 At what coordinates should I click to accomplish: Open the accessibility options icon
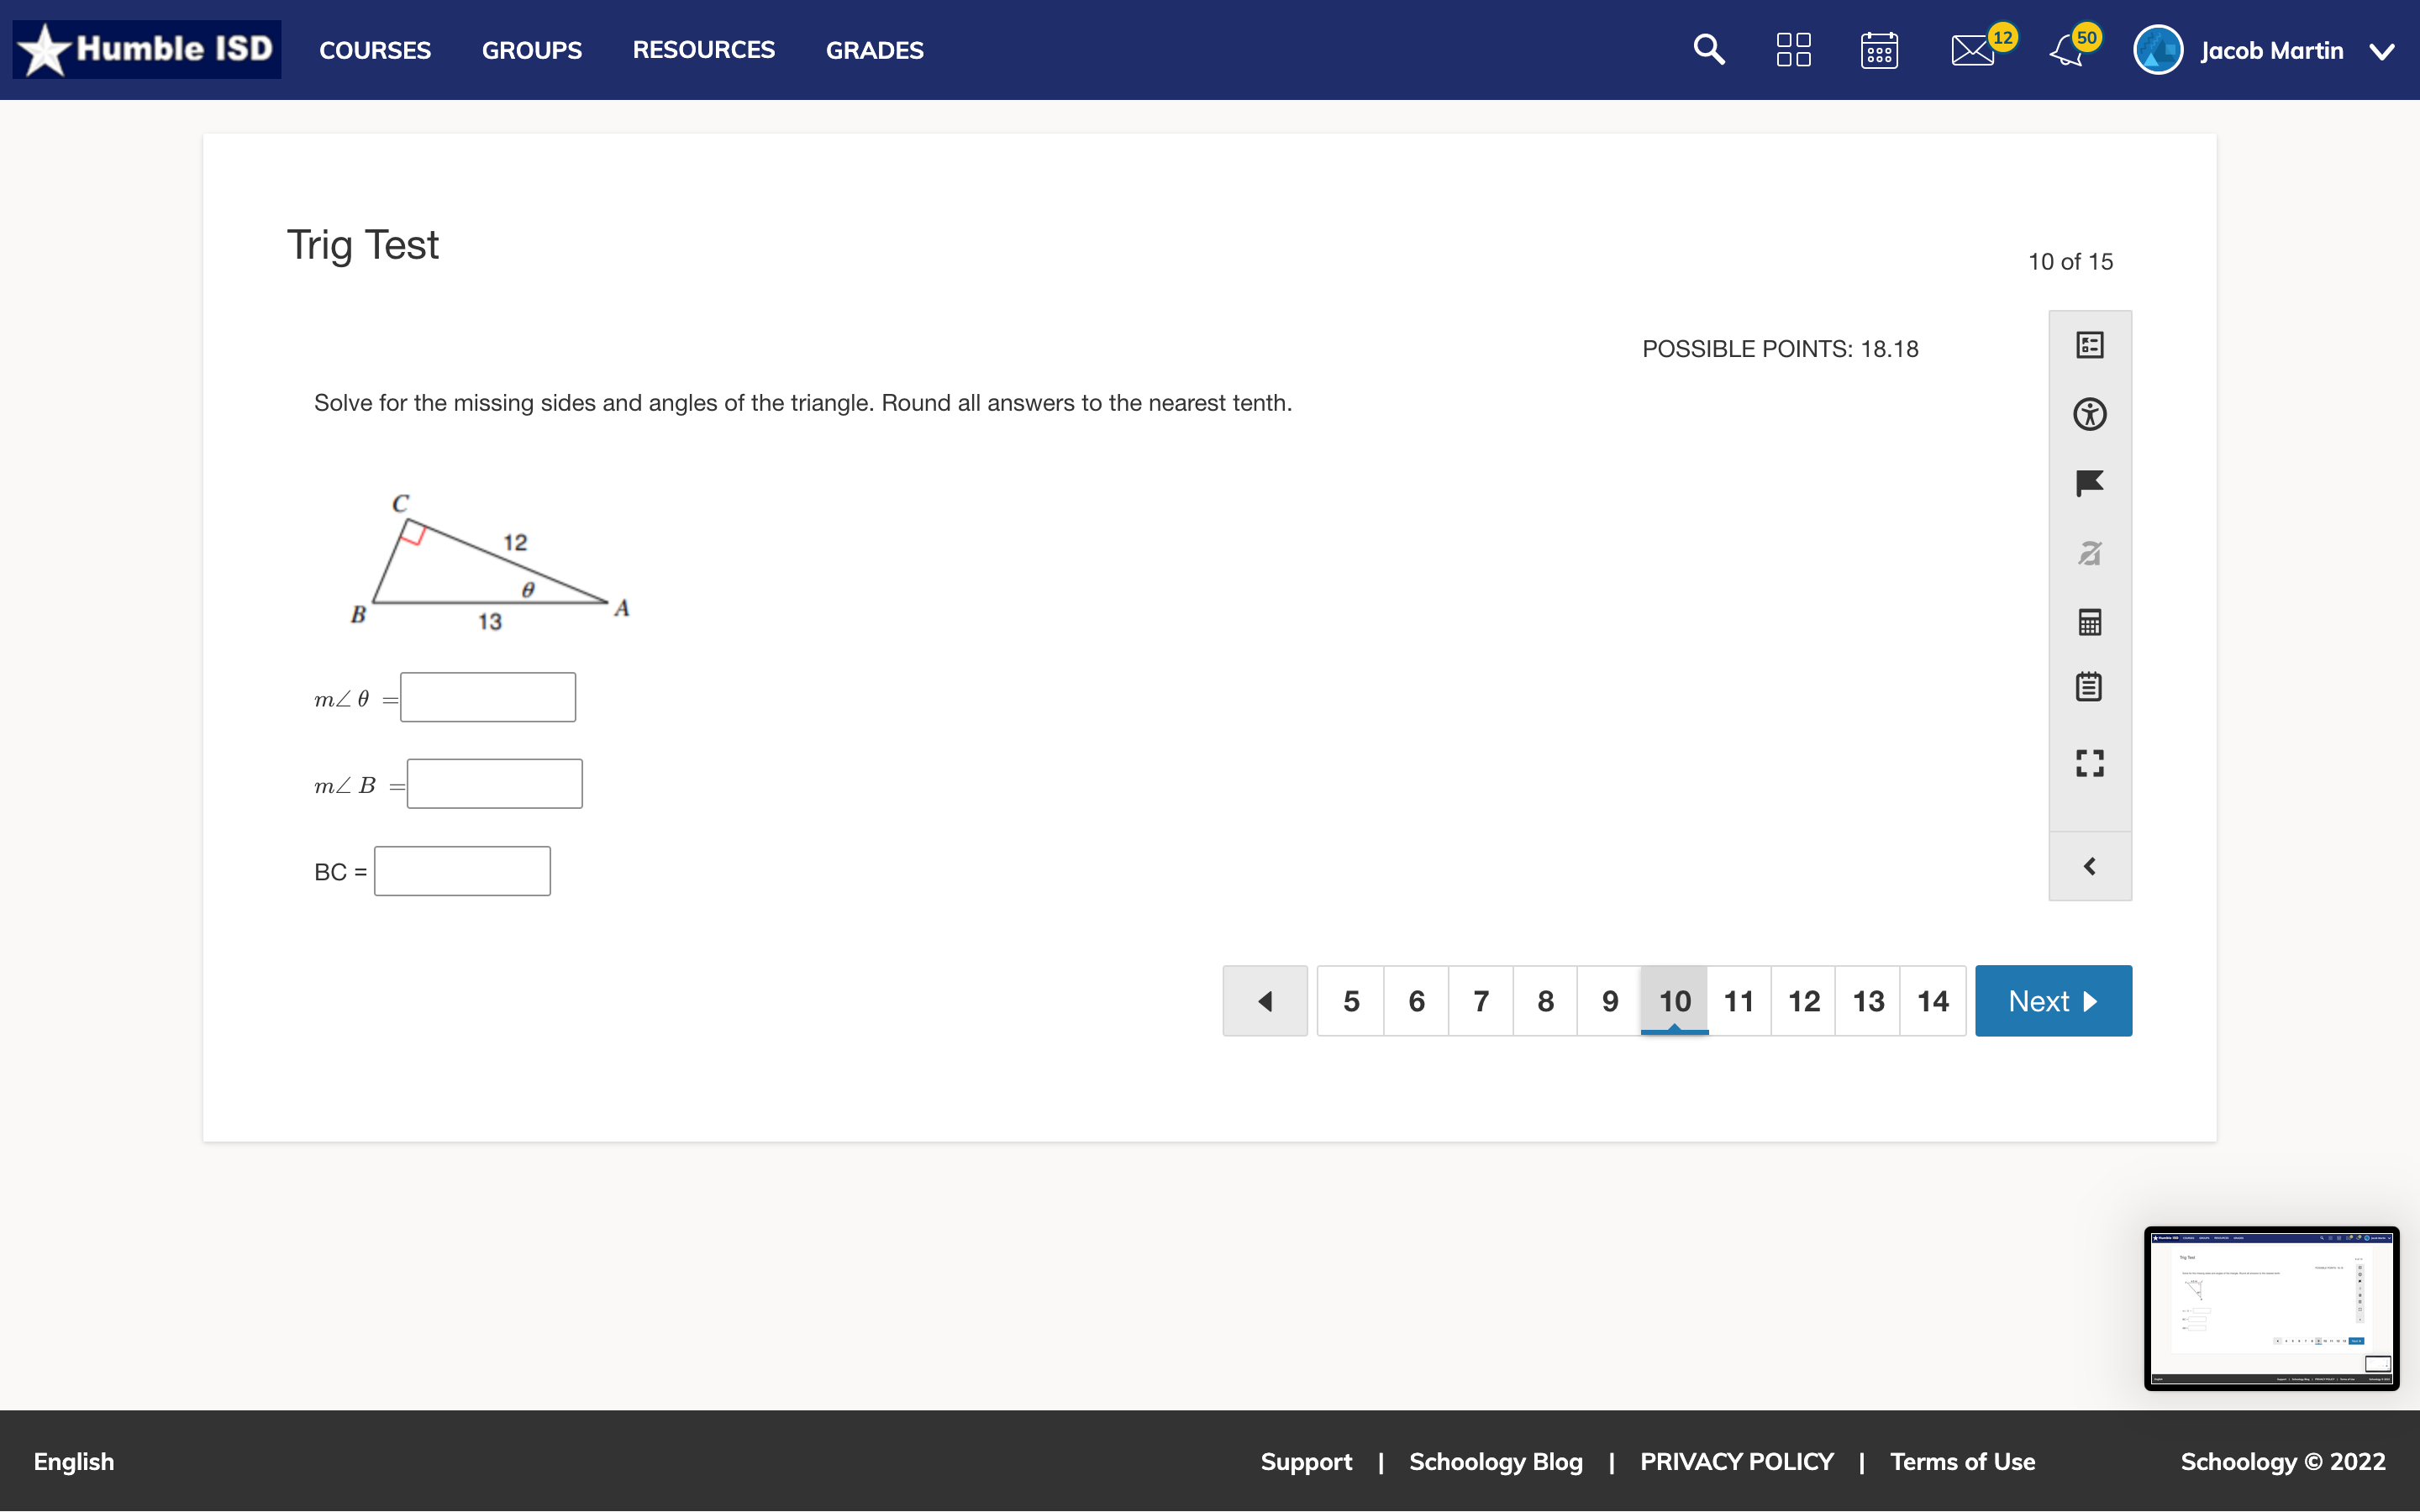coord(2090,414)
